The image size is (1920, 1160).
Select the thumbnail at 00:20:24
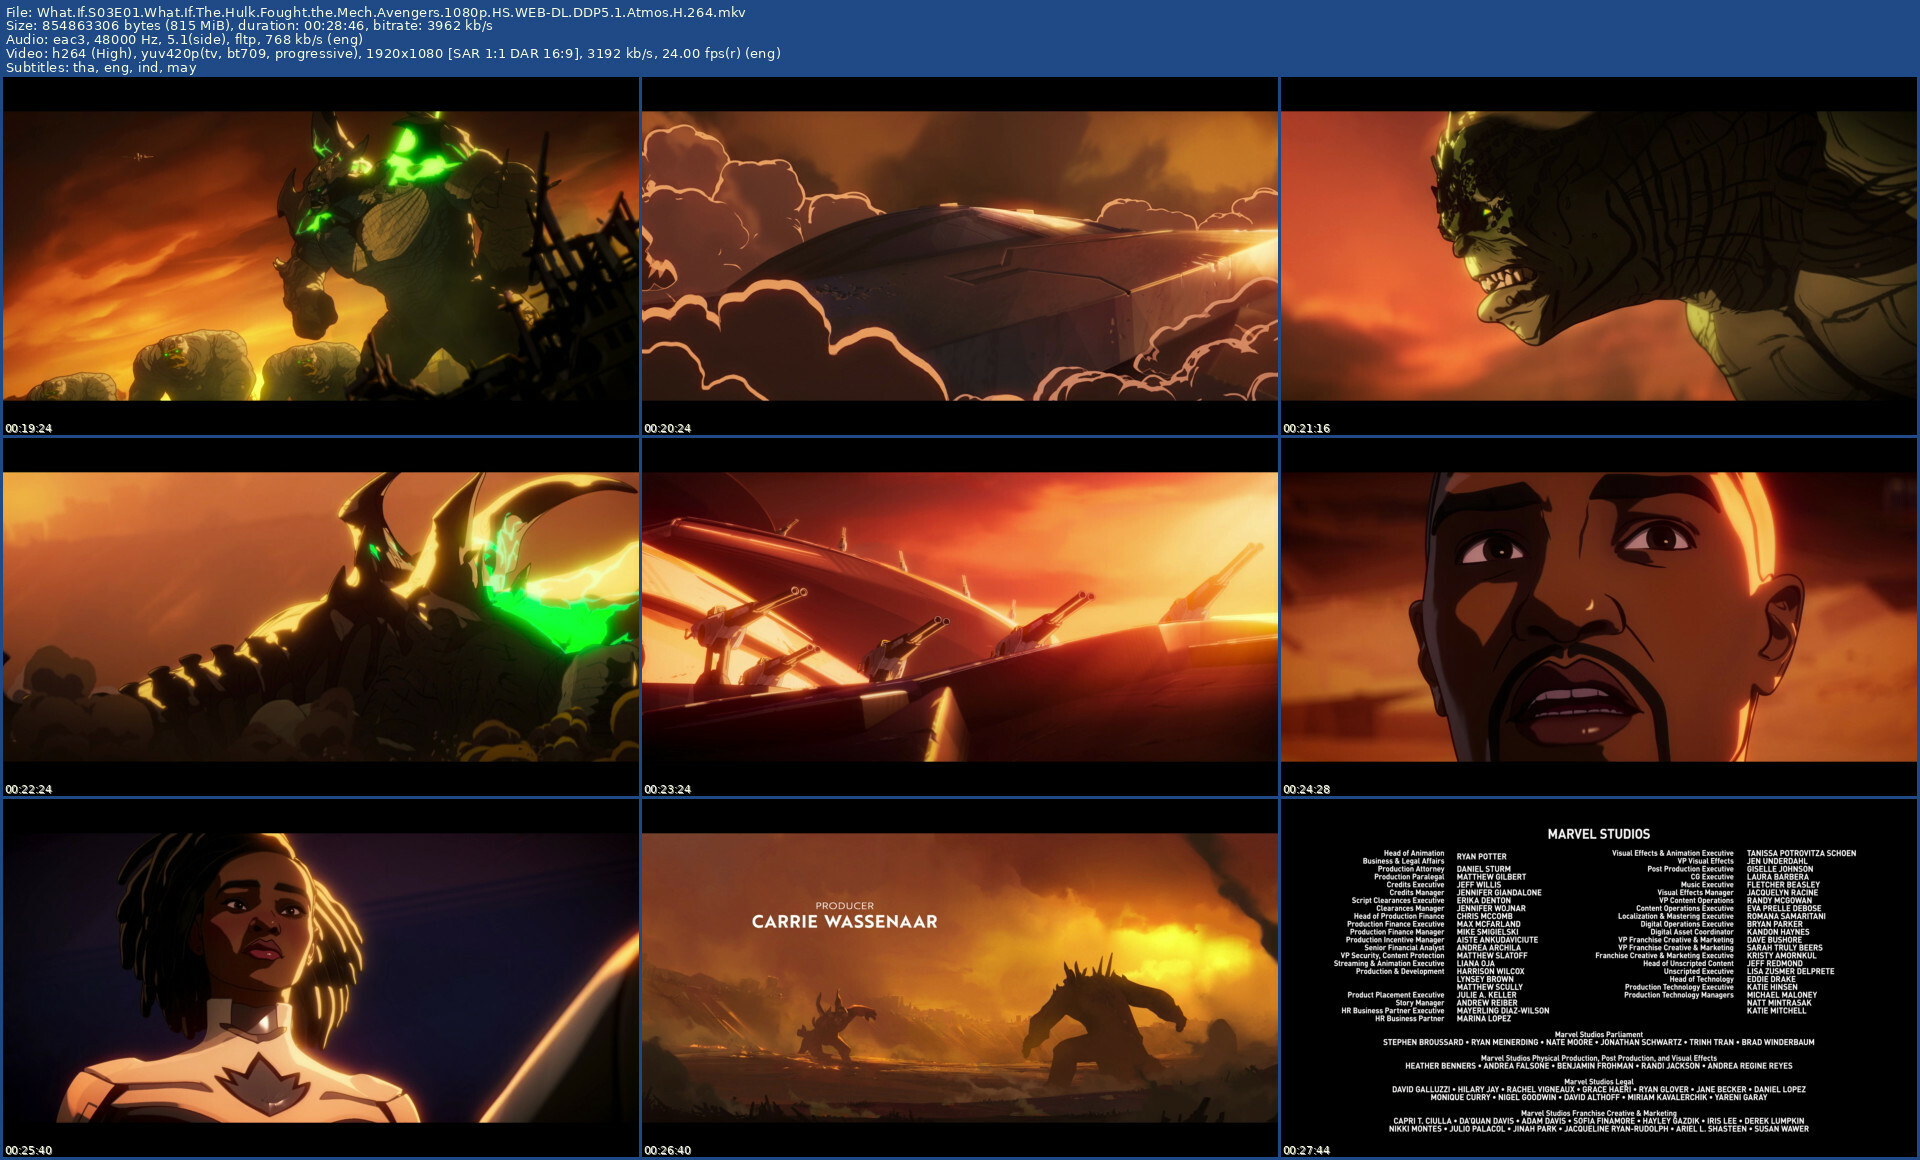point(960,256)
